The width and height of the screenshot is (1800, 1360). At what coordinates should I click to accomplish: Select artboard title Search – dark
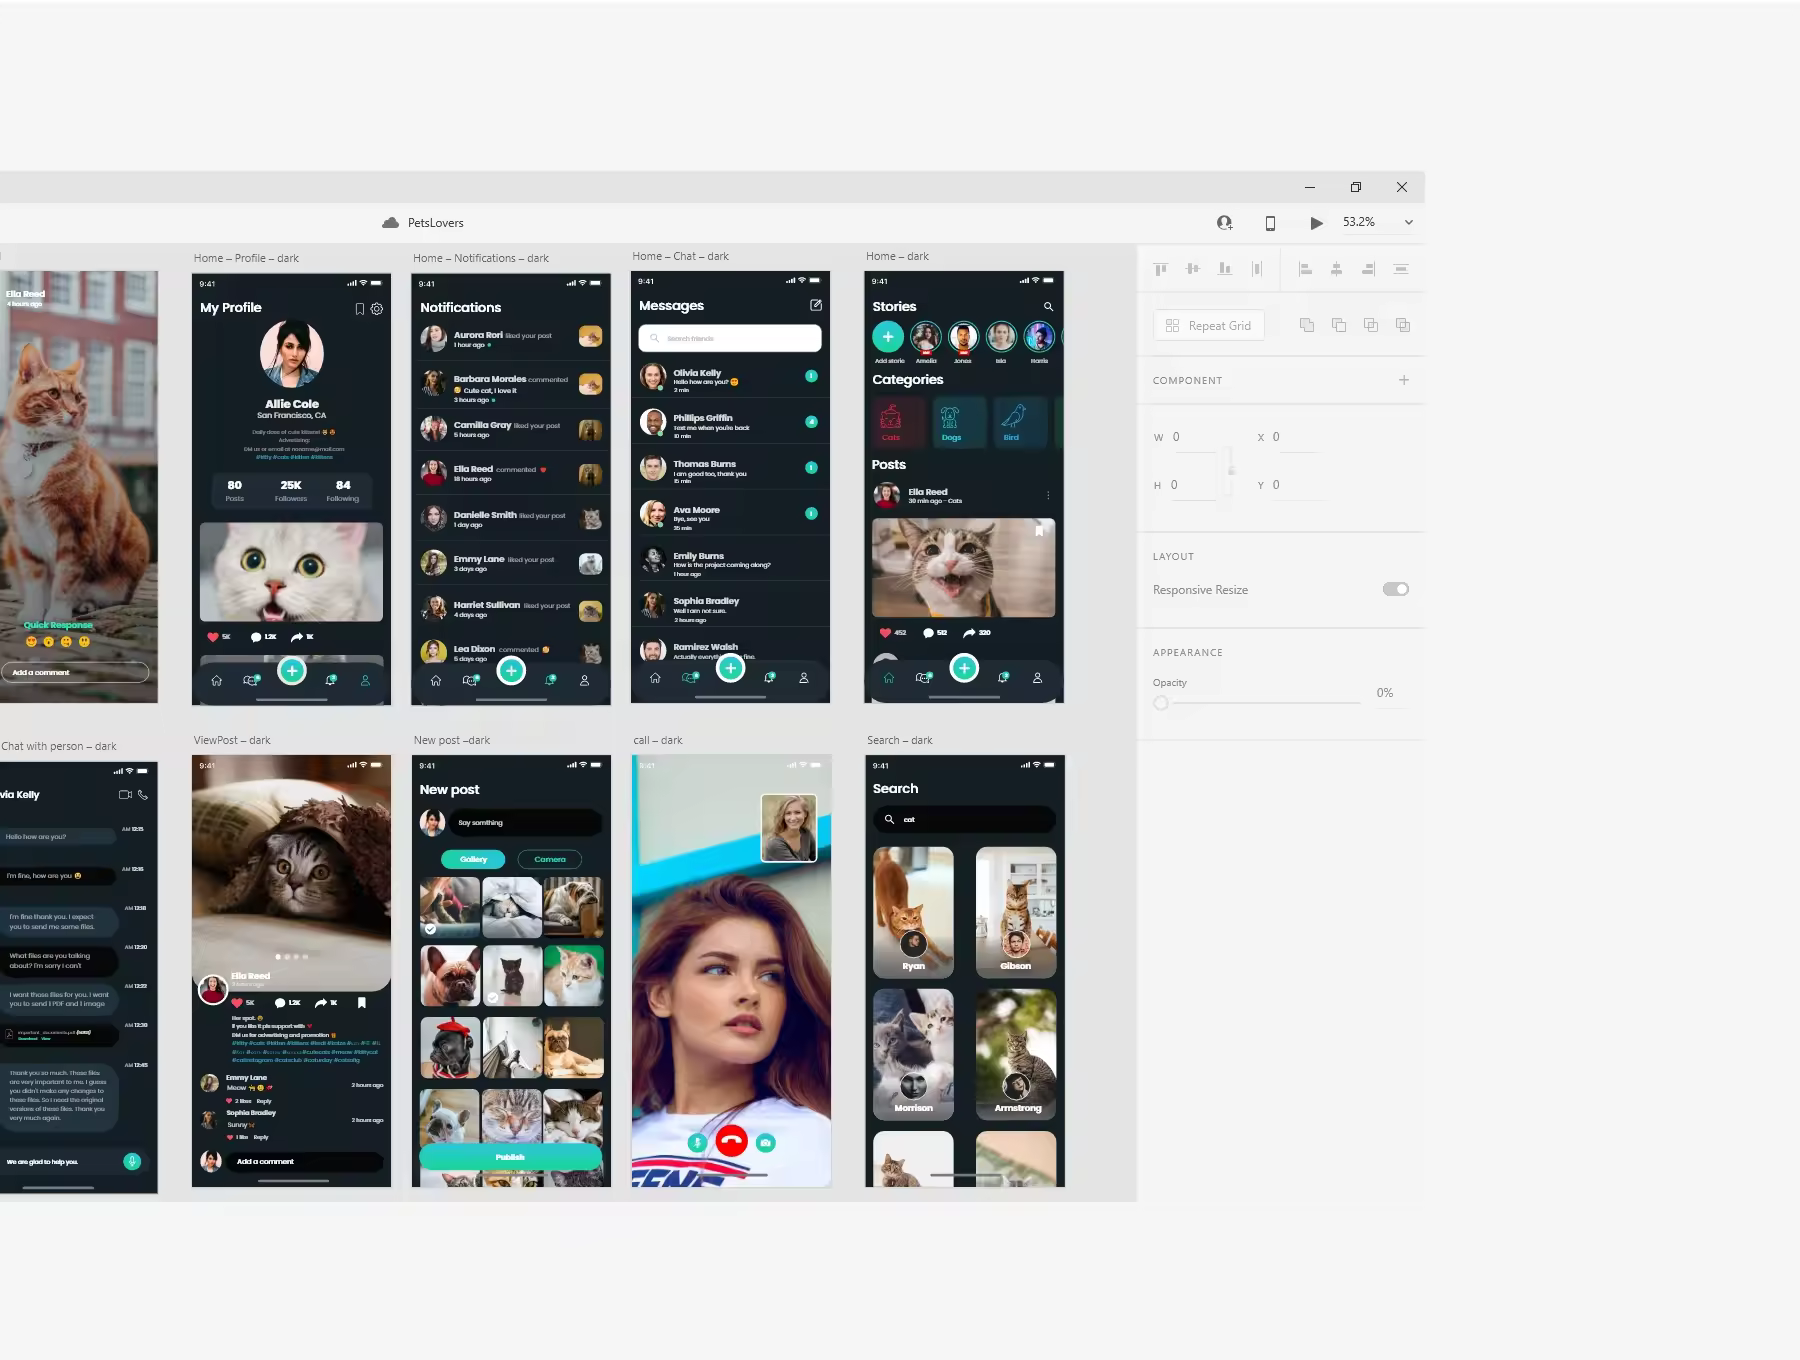900,740
